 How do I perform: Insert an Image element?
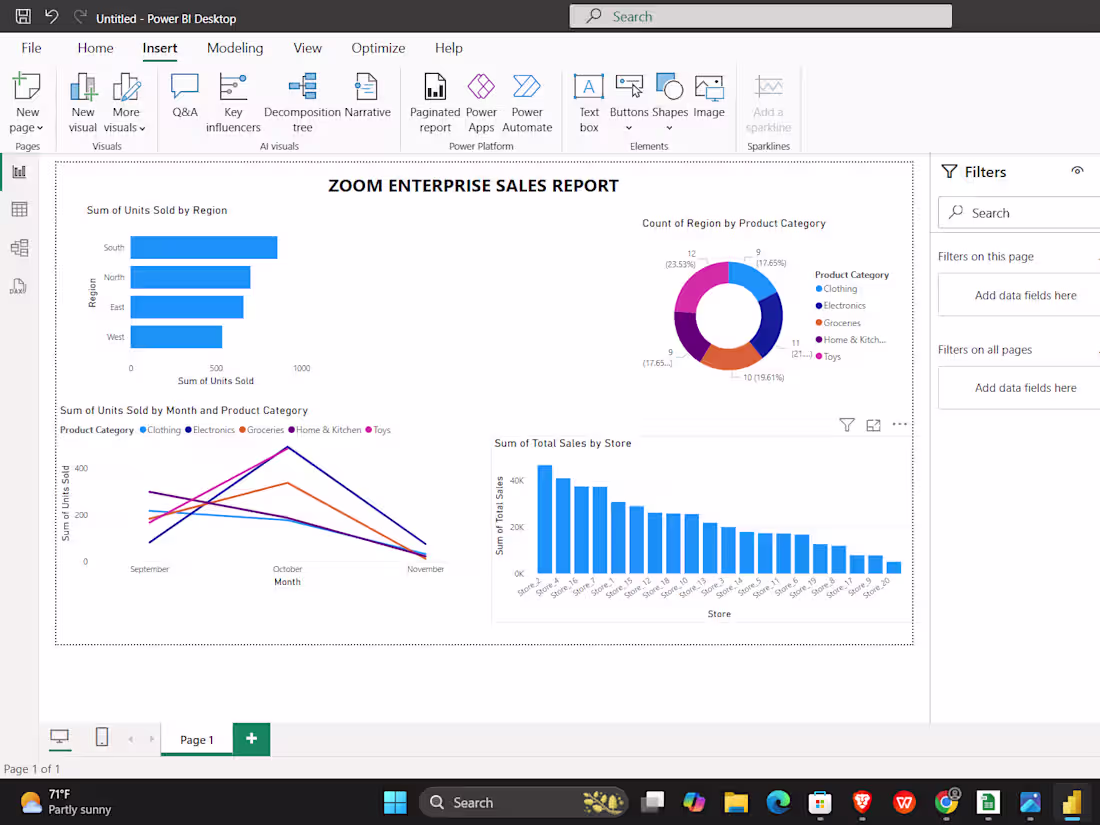point(709,100)
